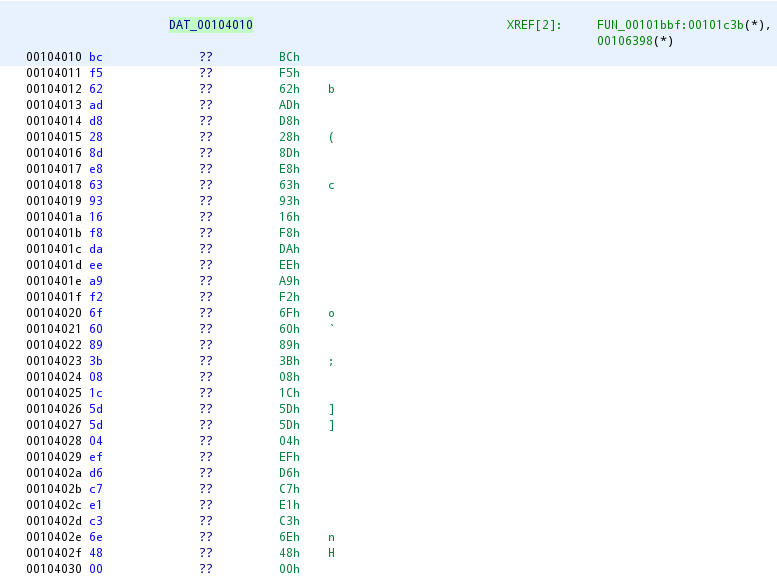The width and height of the screenshot is (777, 584).
Task: Click the XREF[2] header text
Action: [x=534, y=25]
